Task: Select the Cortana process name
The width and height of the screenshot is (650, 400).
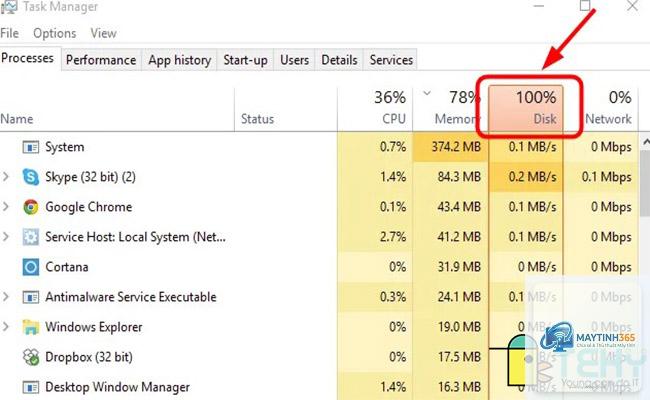Action: pyautogui.click(x=67, y=267)
